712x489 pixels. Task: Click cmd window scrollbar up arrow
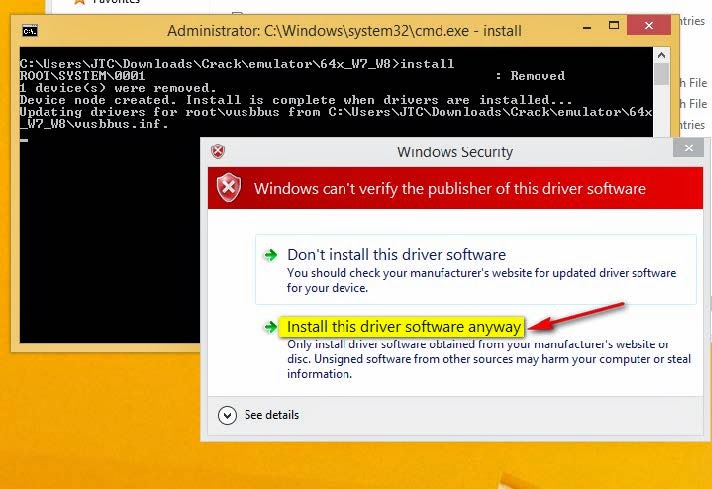[x=661, y=55]
